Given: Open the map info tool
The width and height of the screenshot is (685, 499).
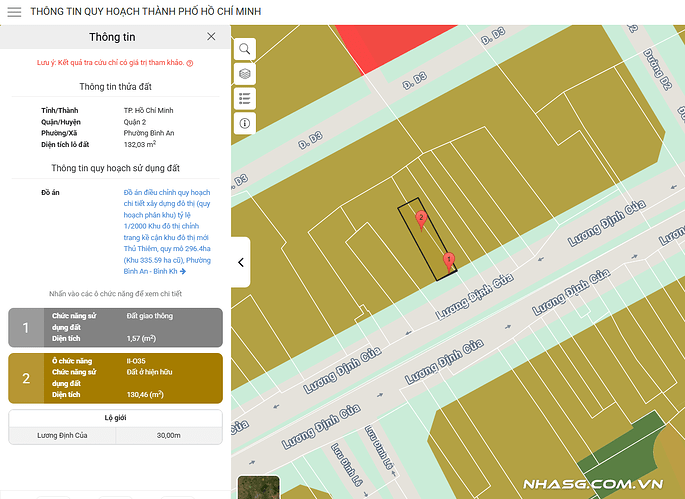Looking at the screenshot, I should point(245,123).
